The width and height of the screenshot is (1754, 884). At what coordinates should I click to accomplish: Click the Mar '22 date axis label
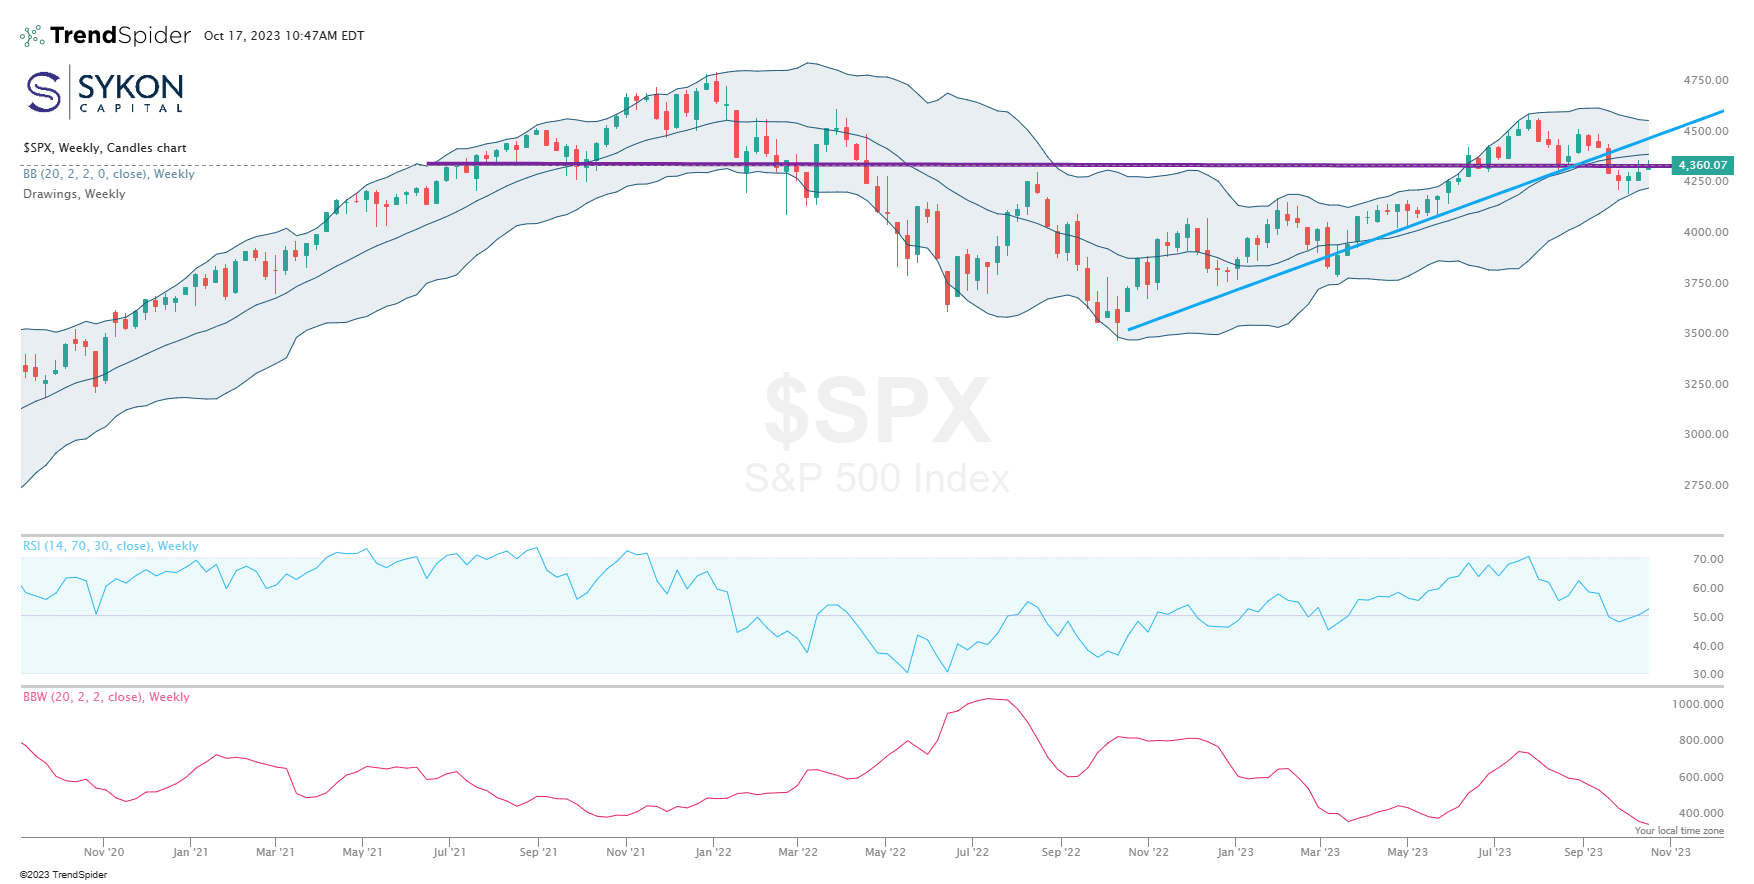(x=798, y=852)
